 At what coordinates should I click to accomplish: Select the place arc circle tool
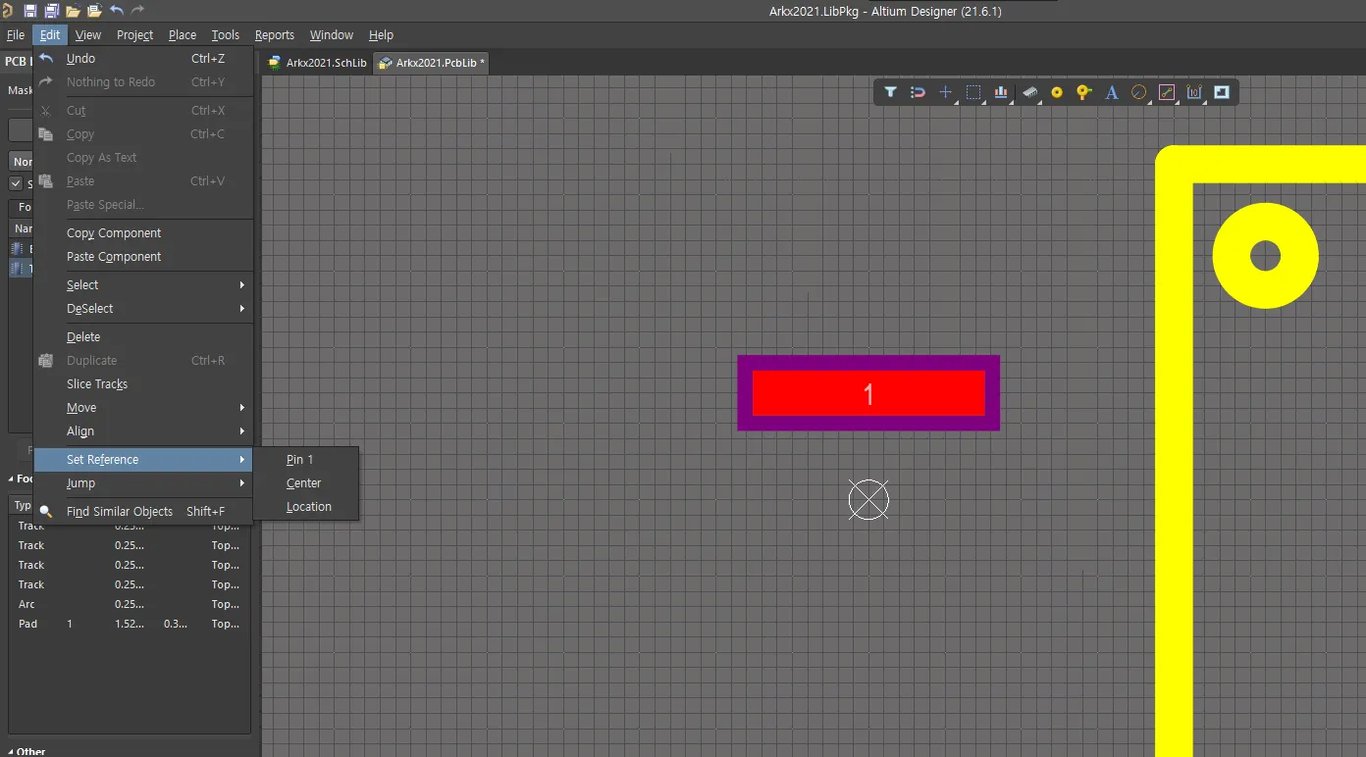click(x=1138, y=92)
